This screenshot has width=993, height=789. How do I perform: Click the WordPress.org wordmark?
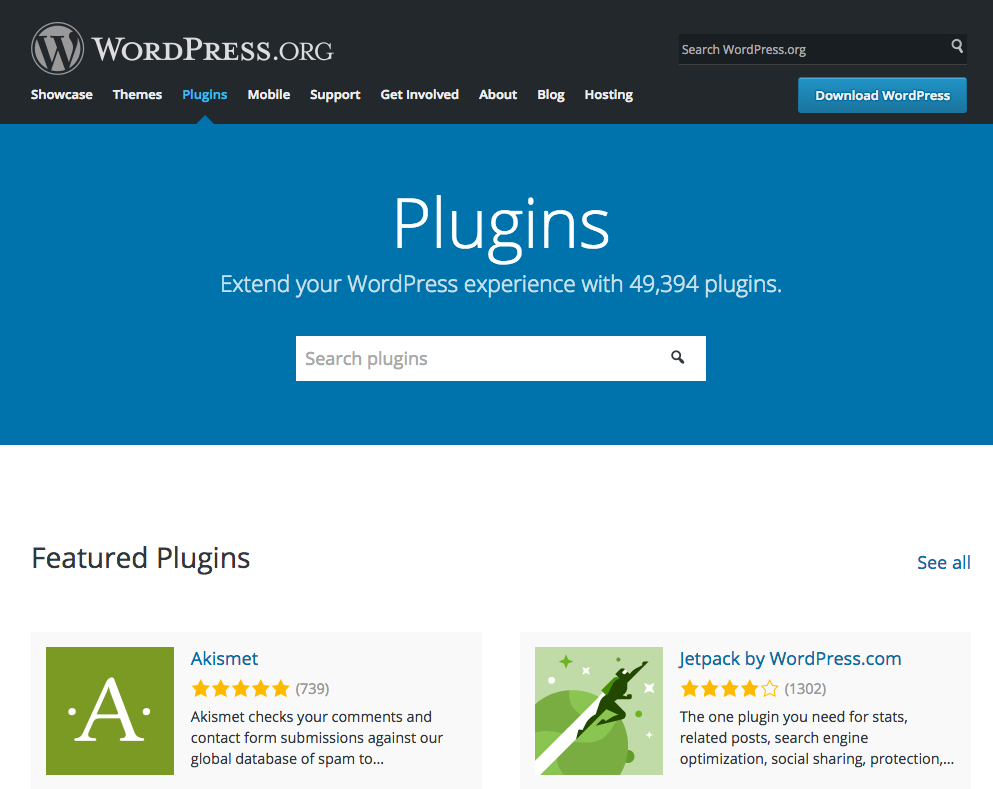pos(213,49)
